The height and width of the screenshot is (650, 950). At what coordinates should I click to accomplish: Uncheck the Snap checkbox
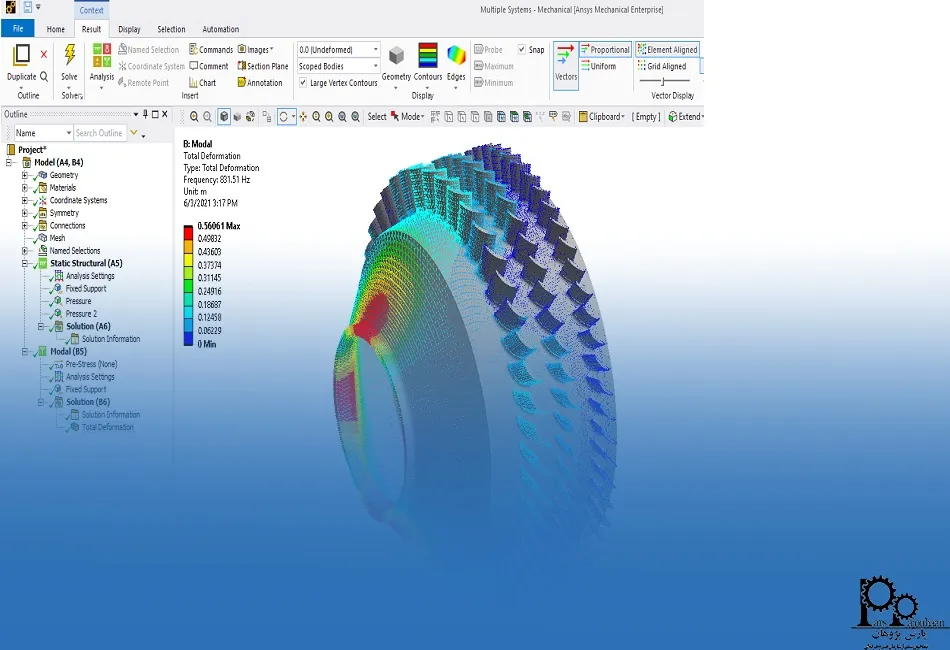[522, 49]
